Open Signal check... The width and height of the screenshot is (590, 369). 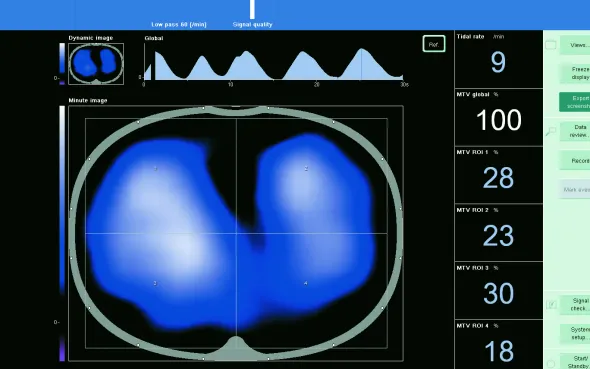(576, 305)
